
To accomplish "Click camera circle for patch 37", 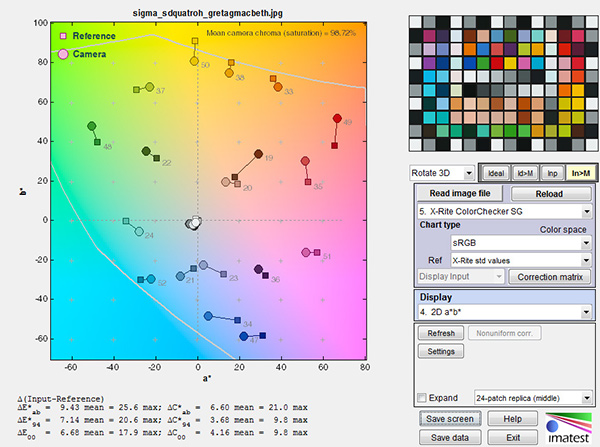I will pos(150,87).
